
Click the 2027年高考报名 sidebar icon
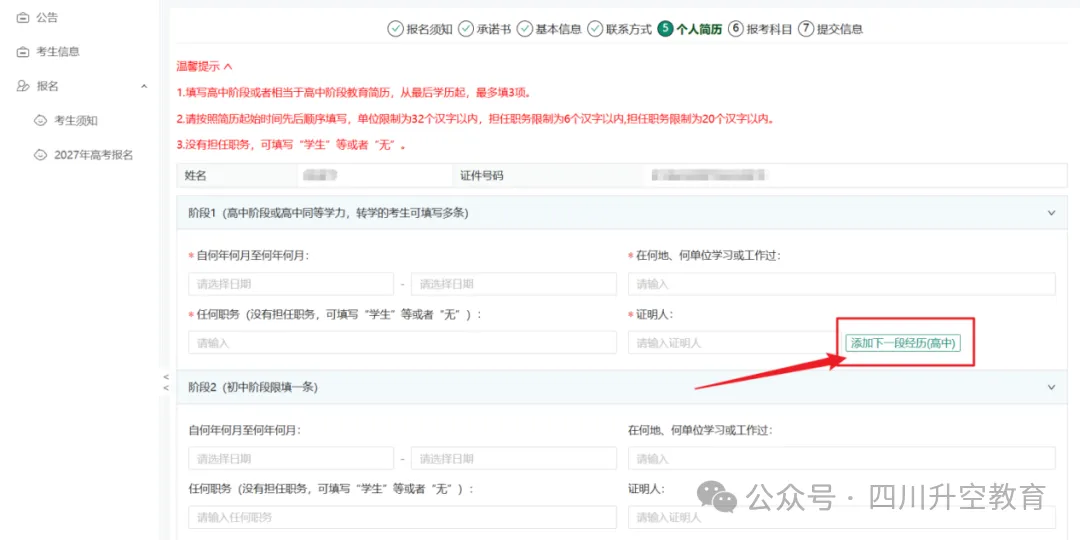(x=41, y=155)
